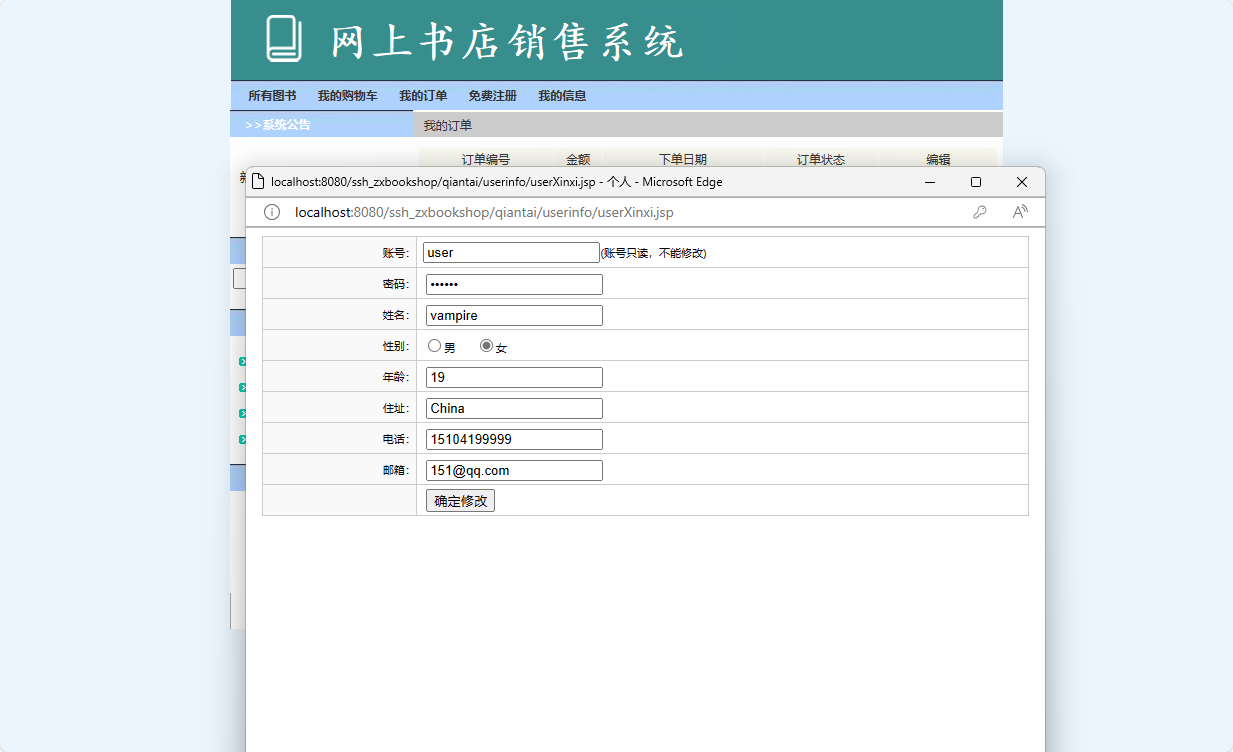Open Read Aloud via the A icon

pyautogui.click(x=1019, y=212)
